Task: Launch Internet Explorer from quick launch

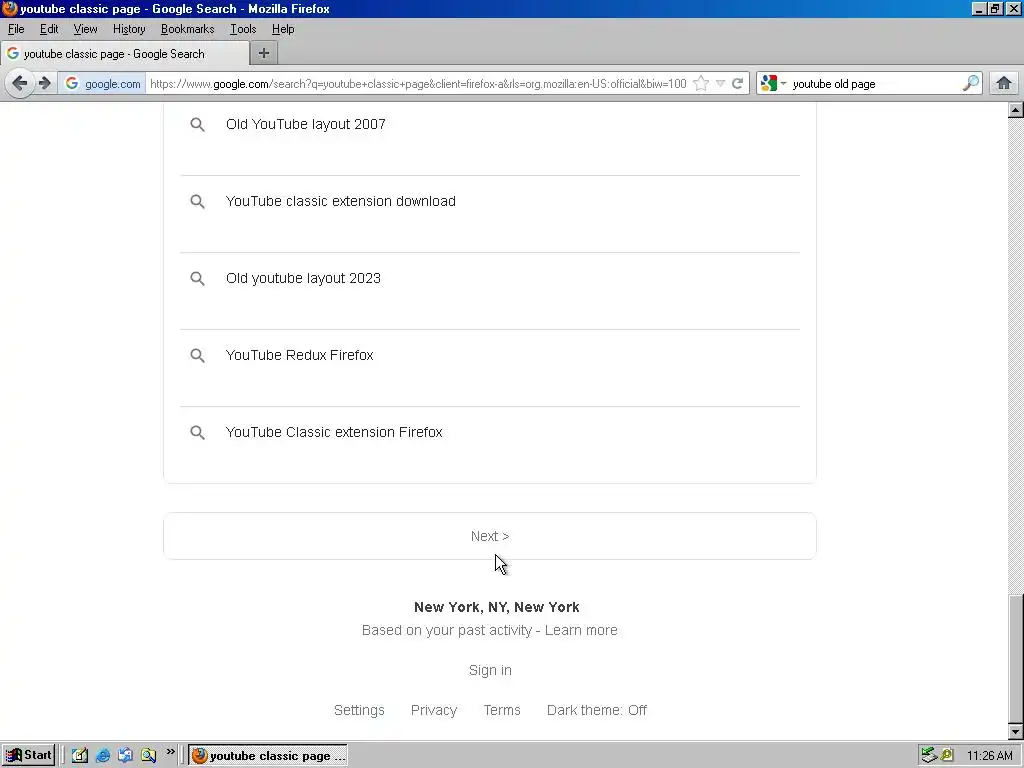Action: [103, 756]
